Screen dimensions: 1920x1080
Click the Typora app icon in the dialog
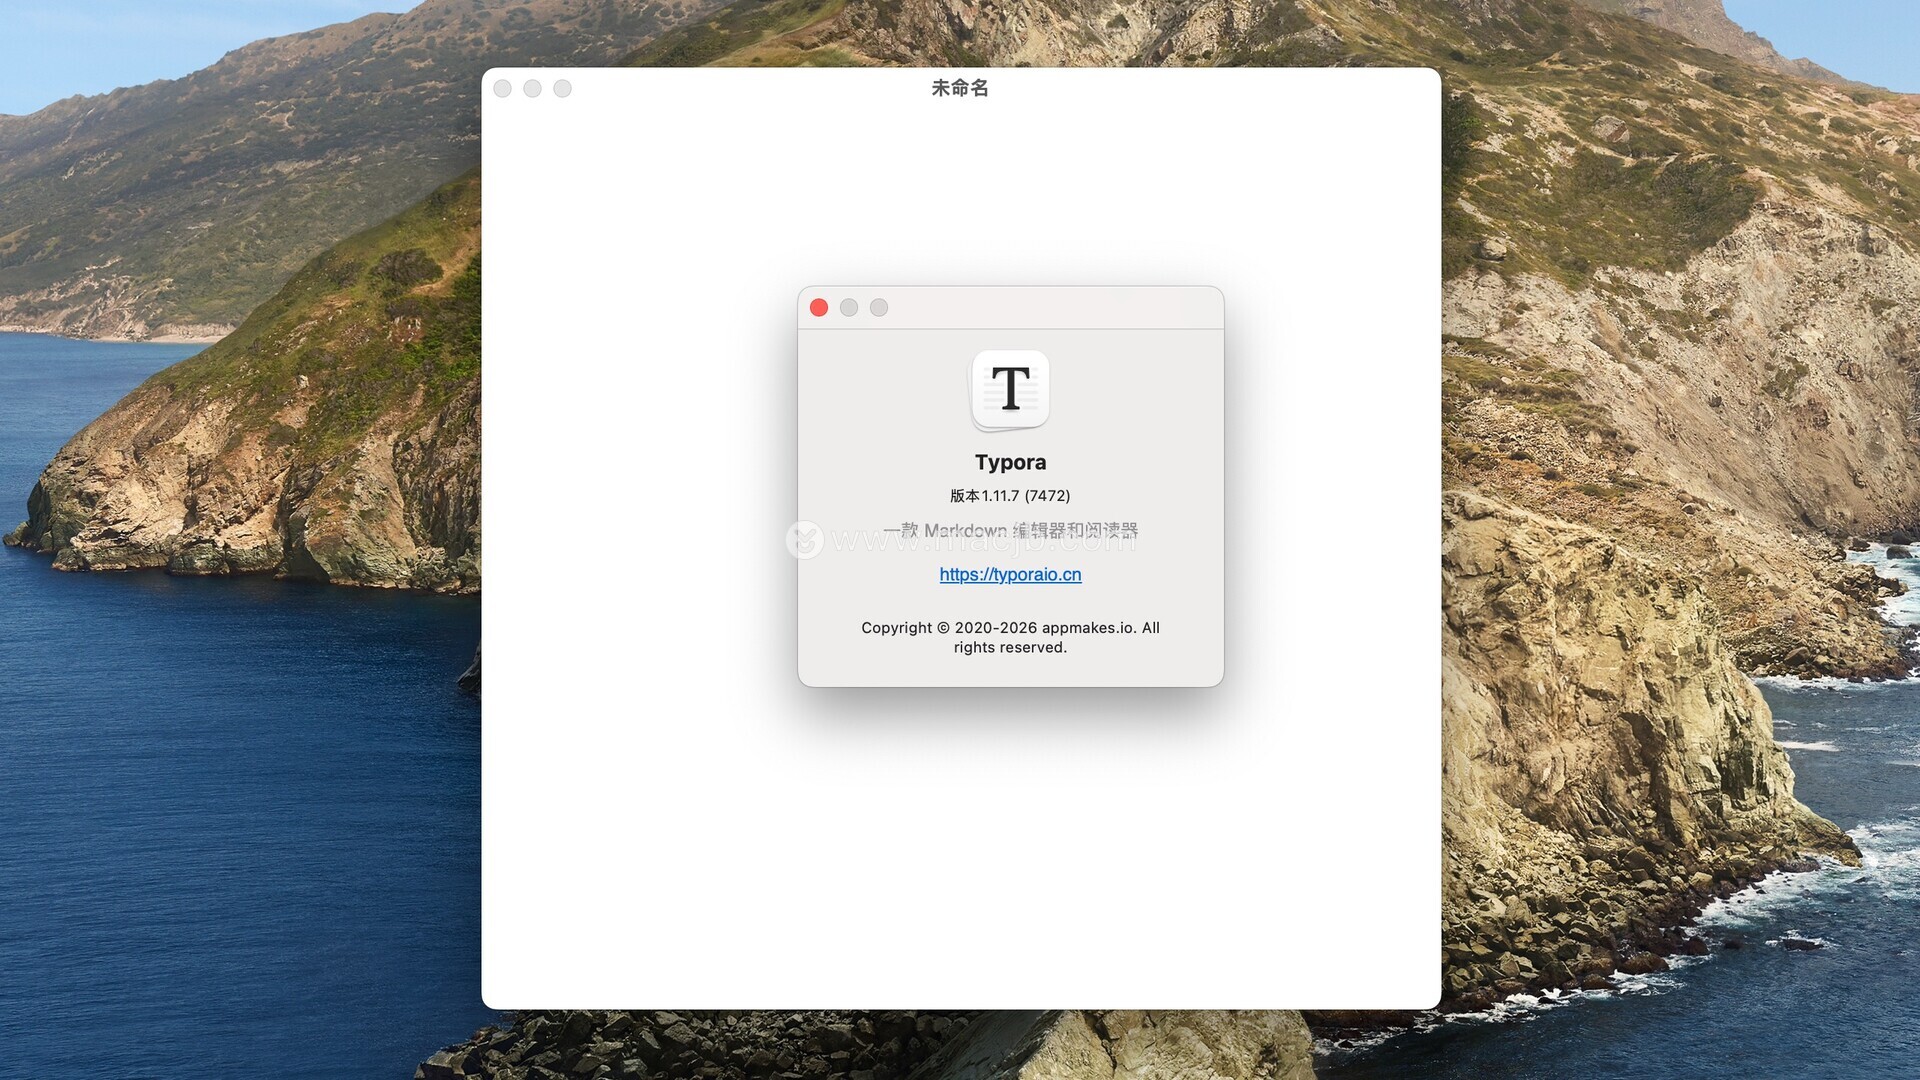(x=1010, y=390)
